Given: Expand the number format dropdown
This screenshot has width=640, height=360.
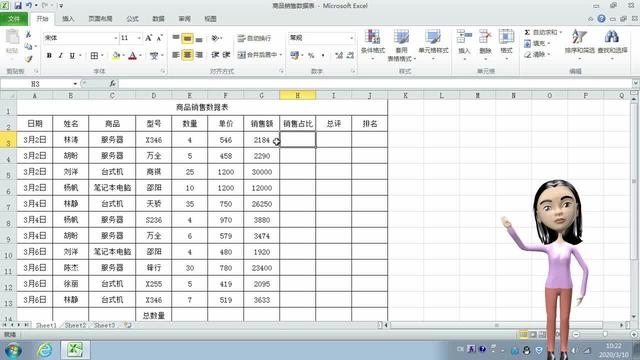Looking at the screenshot, I should tap(351, 38).
